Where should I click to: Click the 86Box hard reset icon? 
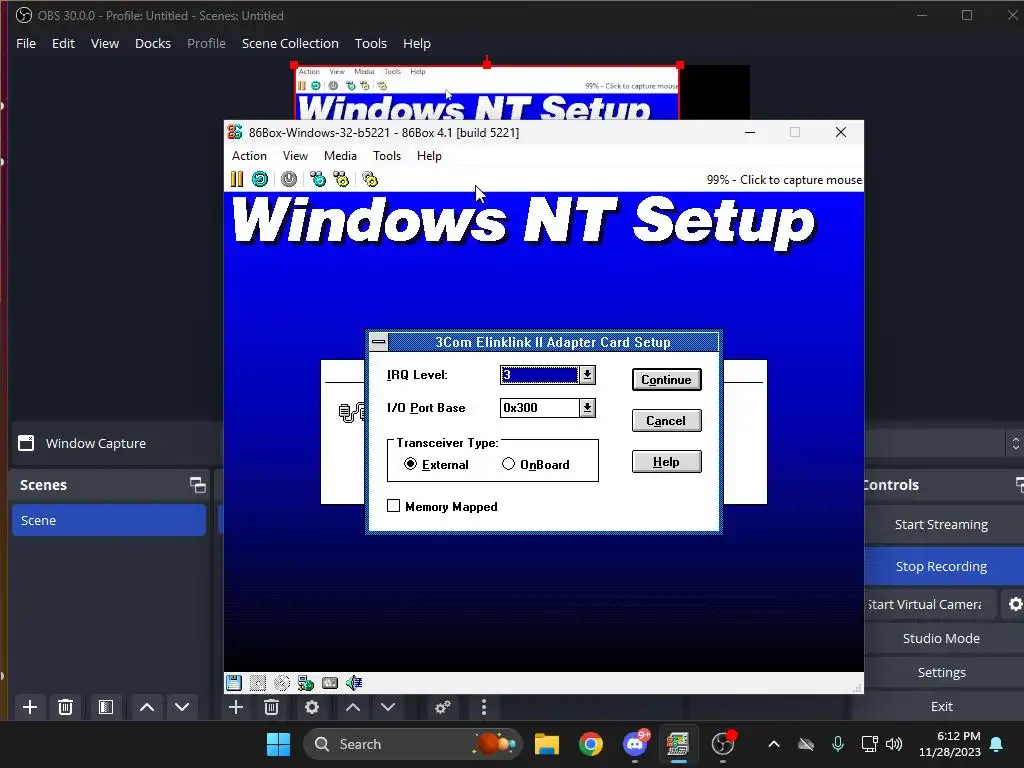260,179
